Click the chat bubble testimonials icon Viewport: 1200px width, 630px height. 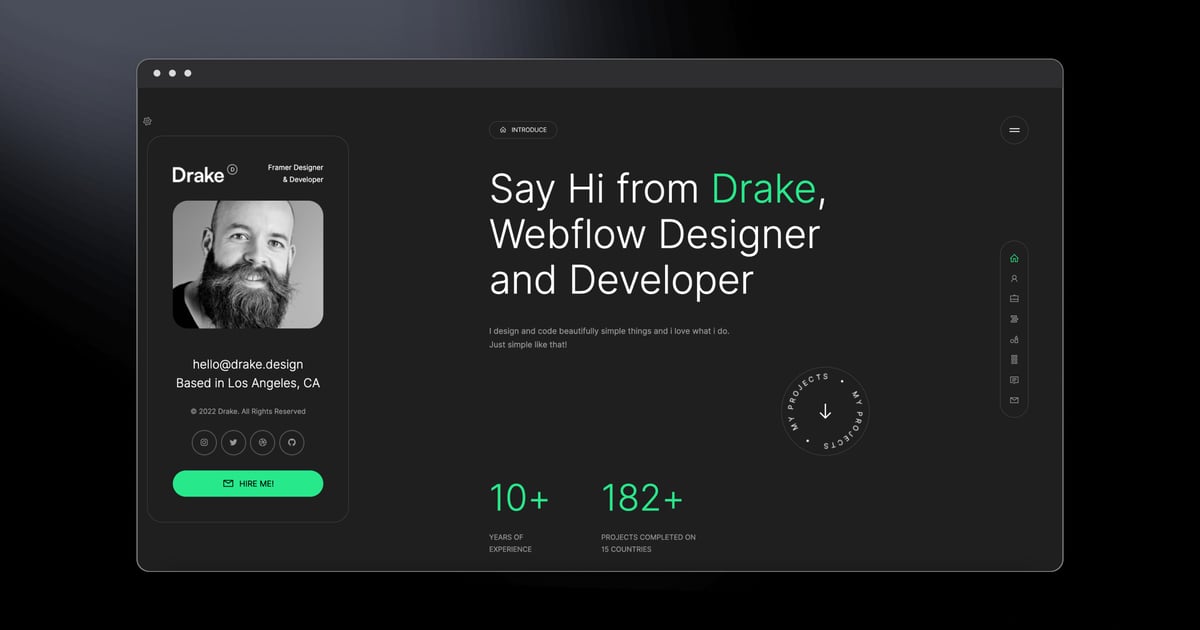click(x=1013, y=379)
